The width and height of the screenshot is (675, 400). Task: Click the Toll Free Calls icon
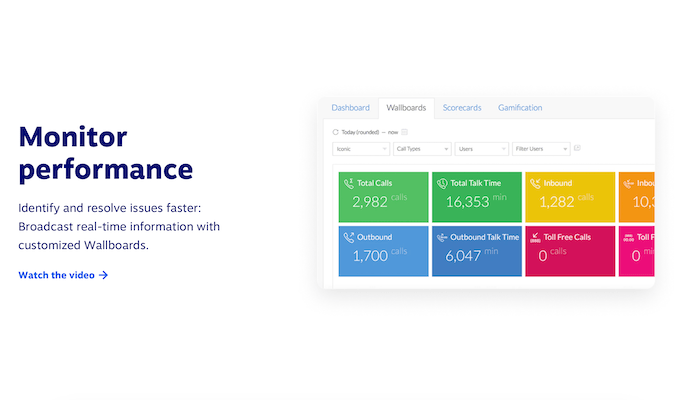tap(535, 238)
